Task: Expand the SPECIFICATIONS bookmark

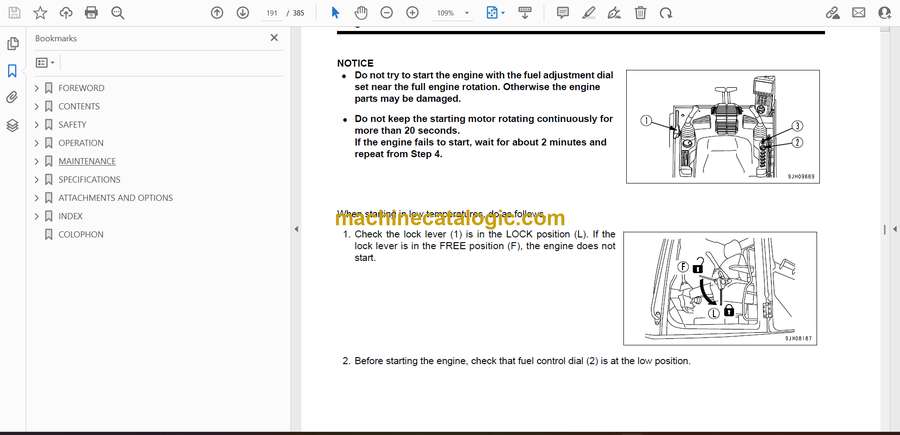Action: pyautogui.click(x=37, y=180)
